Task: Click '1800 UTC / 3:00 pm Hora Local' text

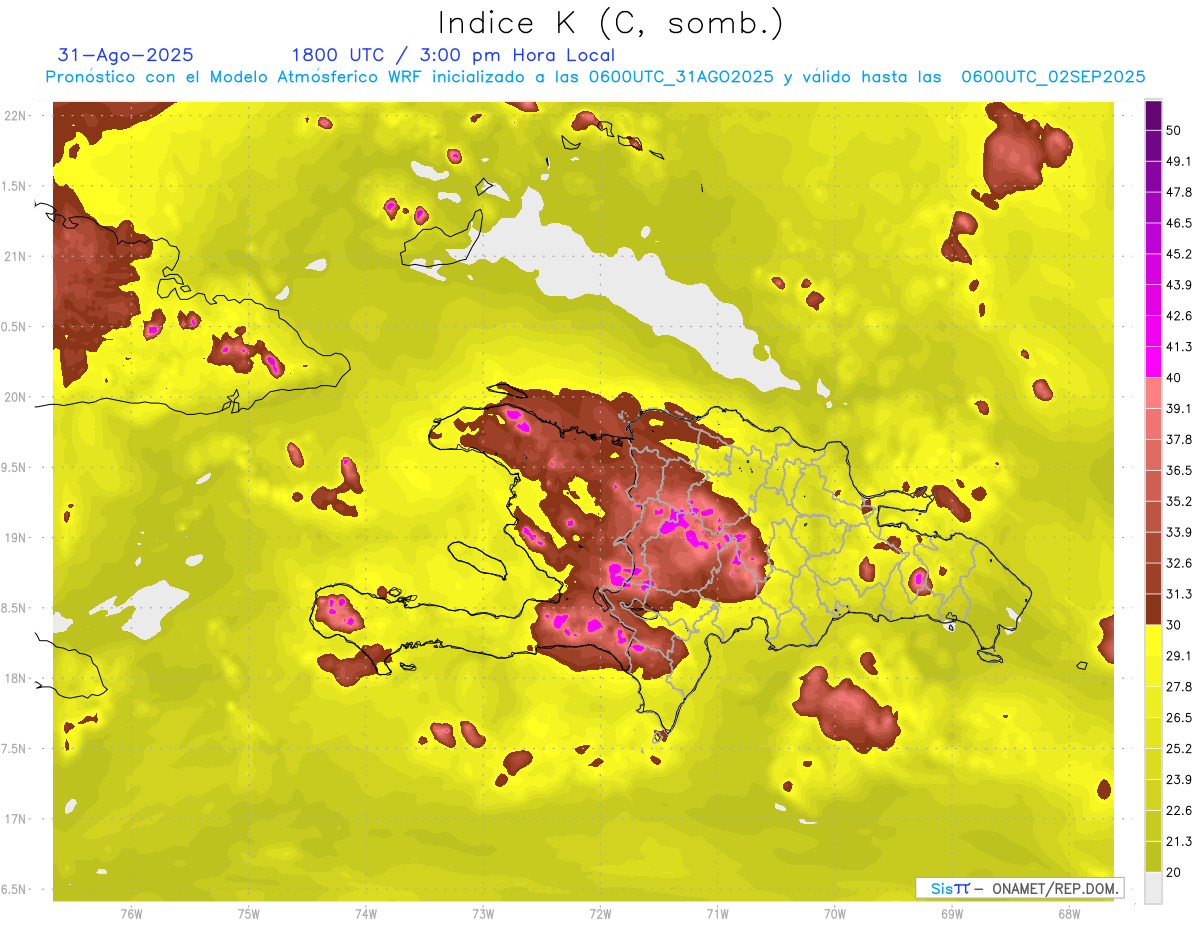Action: tap(453, 55)
